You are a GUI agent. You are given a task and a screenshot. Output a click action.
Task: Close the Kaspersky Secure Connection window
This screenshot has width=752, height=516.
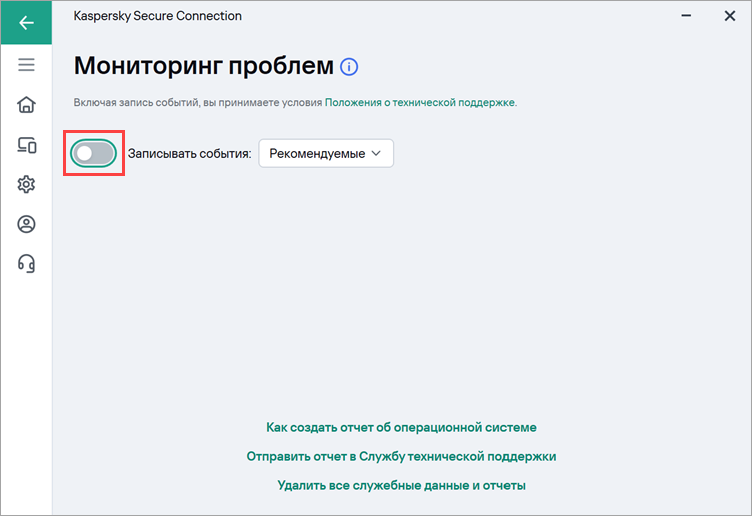(729, 16)
